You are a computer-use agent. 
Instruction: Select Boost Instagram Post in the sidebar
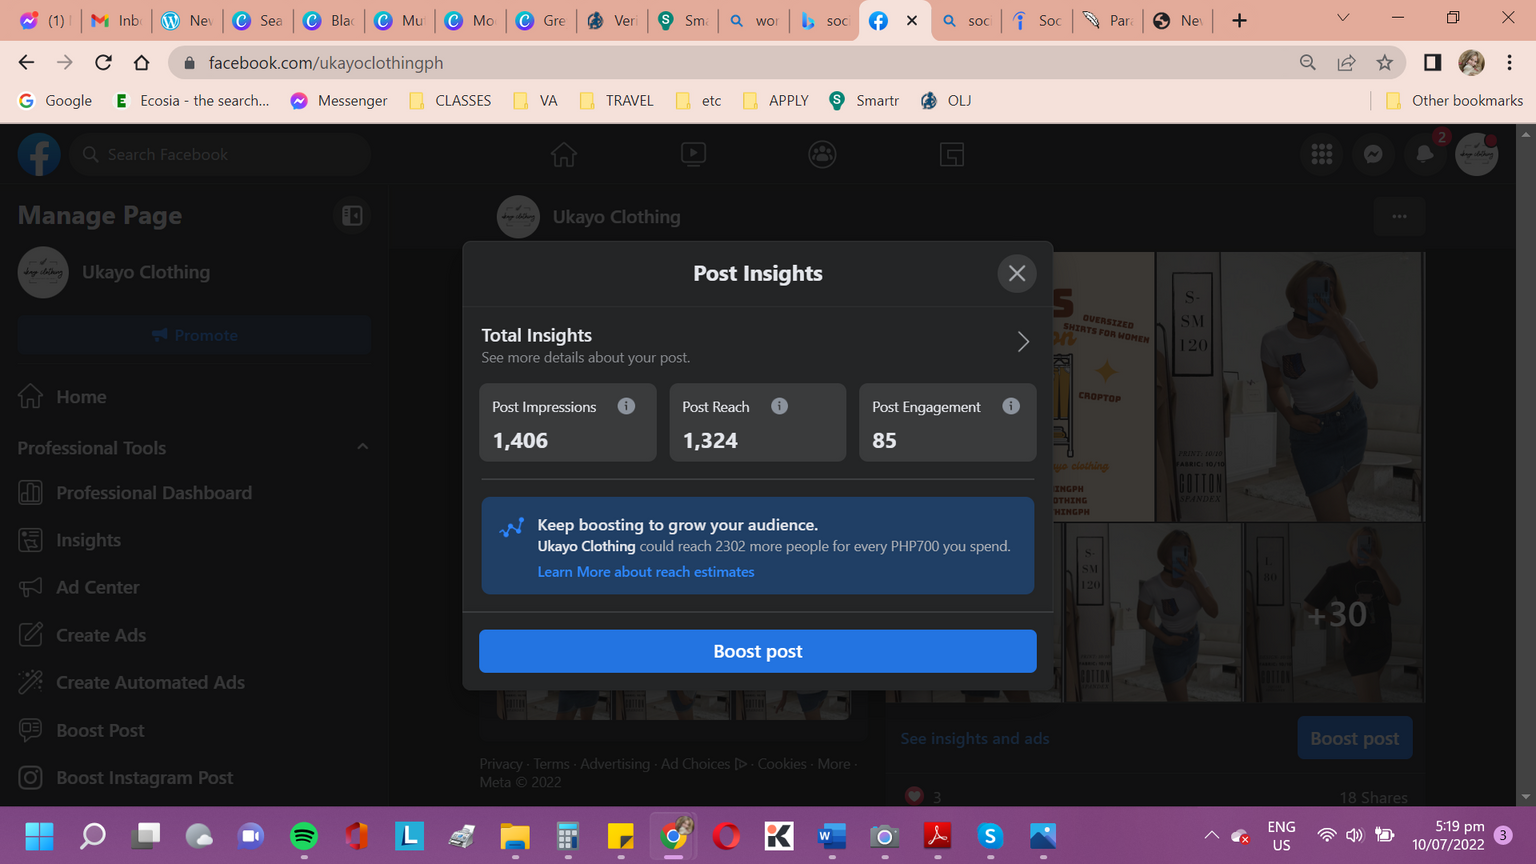click(x=194, y=777)
